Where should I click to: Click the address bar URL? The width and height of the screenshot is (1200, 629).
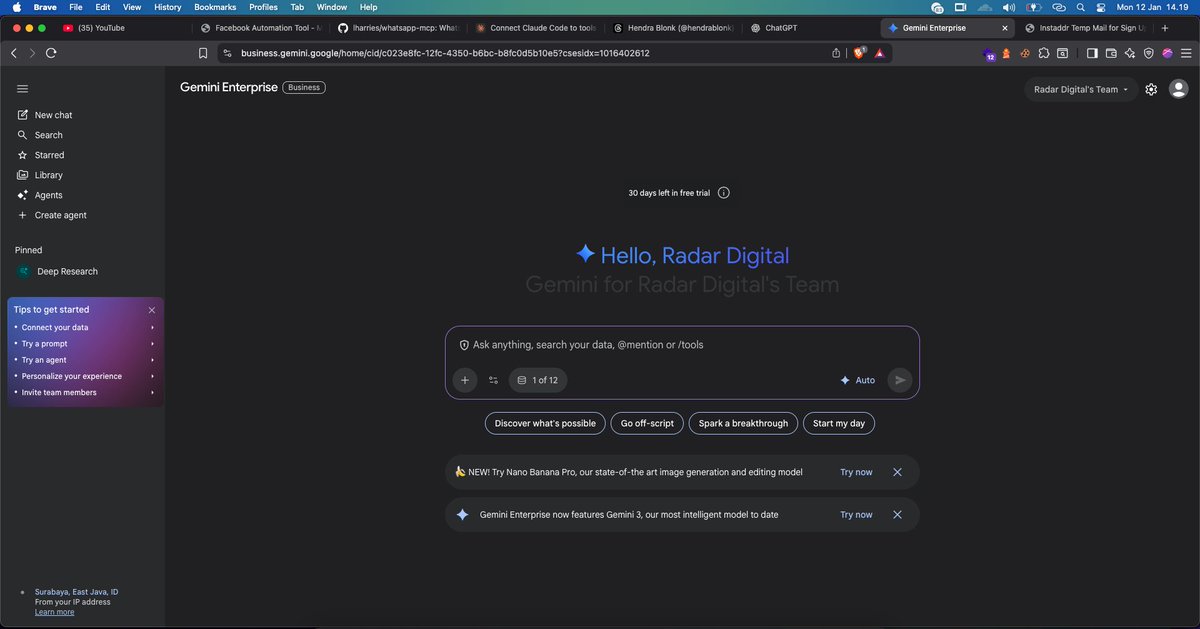(445, 53)
